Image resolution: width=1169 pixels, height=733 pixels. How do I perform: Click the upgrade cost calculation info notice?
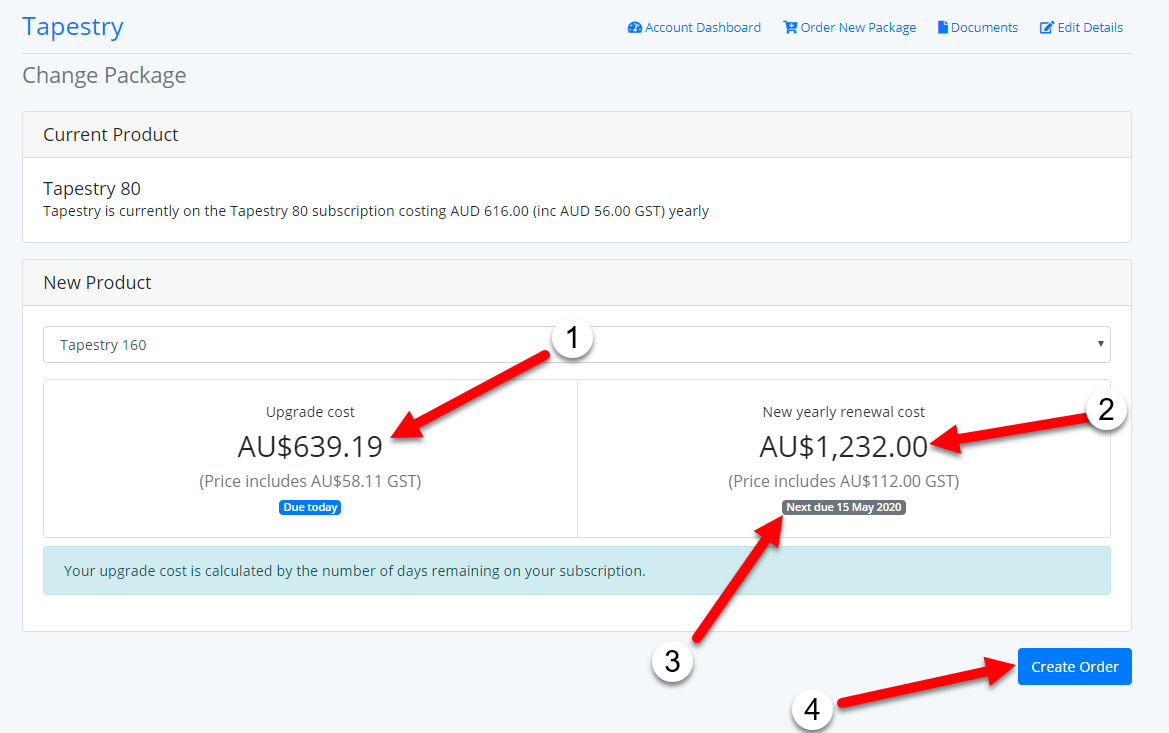click(576, 571)
